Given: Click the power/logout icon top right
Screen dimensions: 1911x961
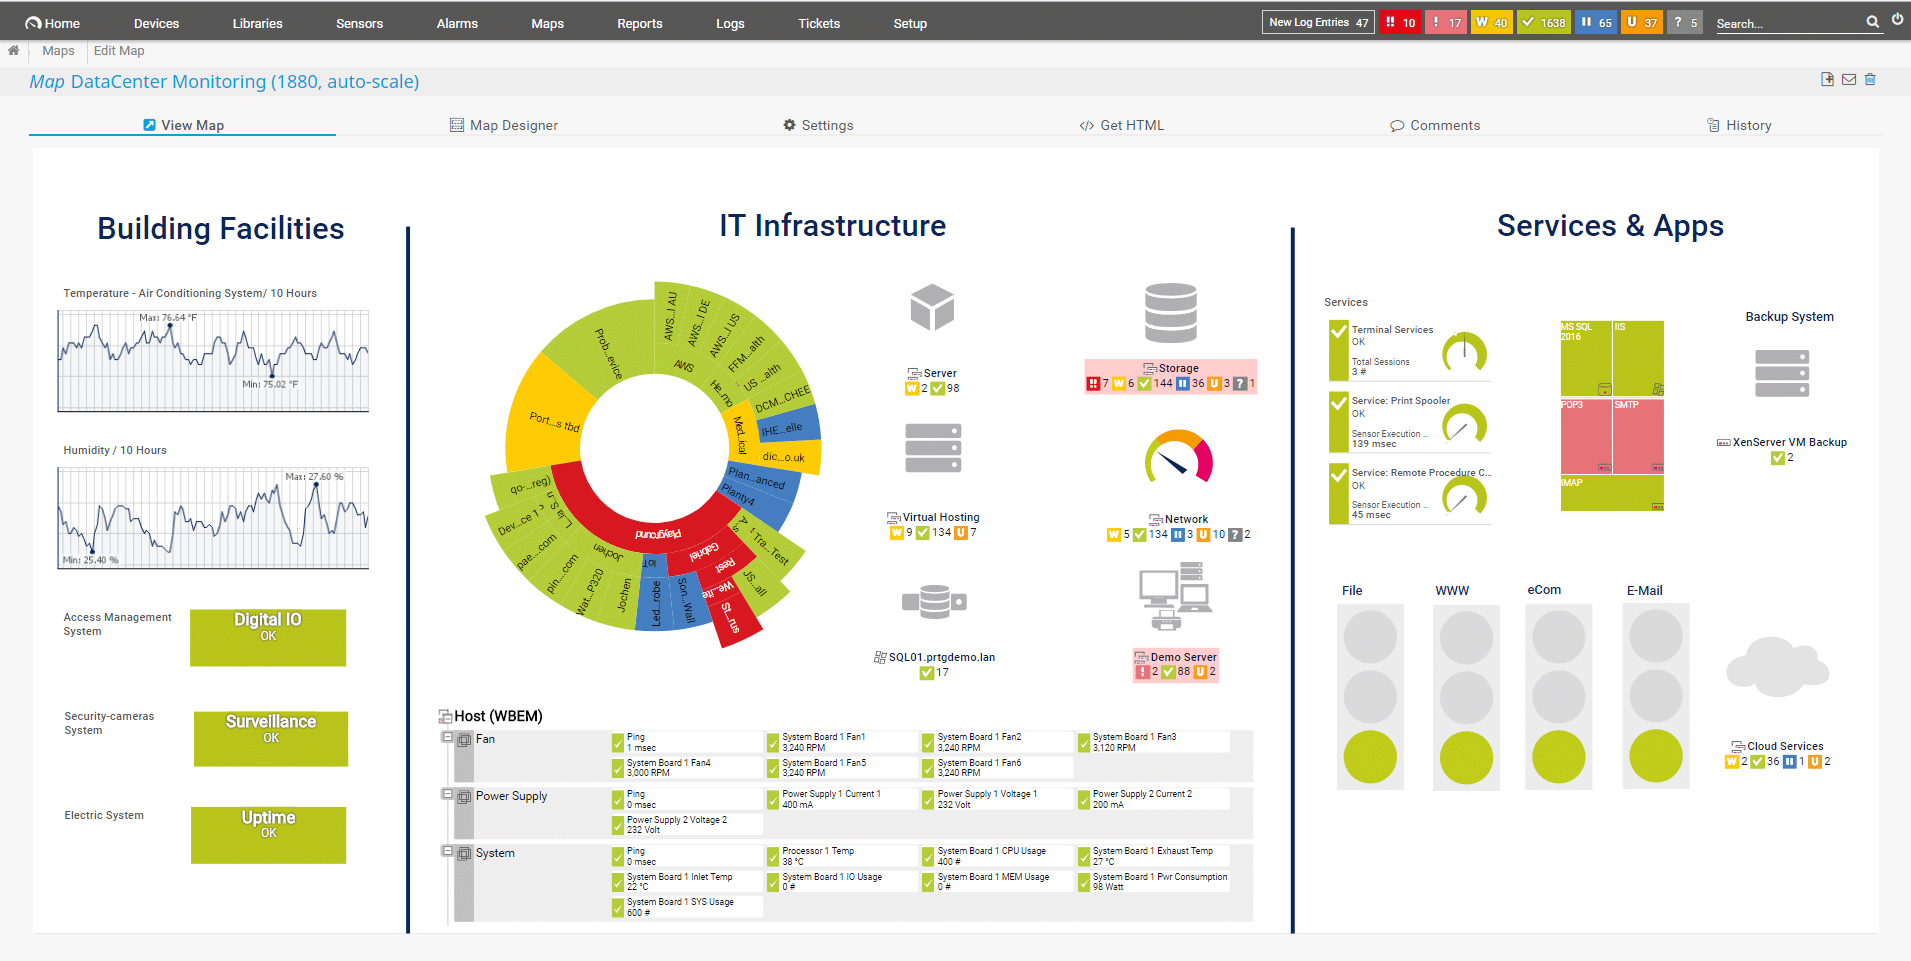Looking at the screenshot, I should coord(1897,21).
